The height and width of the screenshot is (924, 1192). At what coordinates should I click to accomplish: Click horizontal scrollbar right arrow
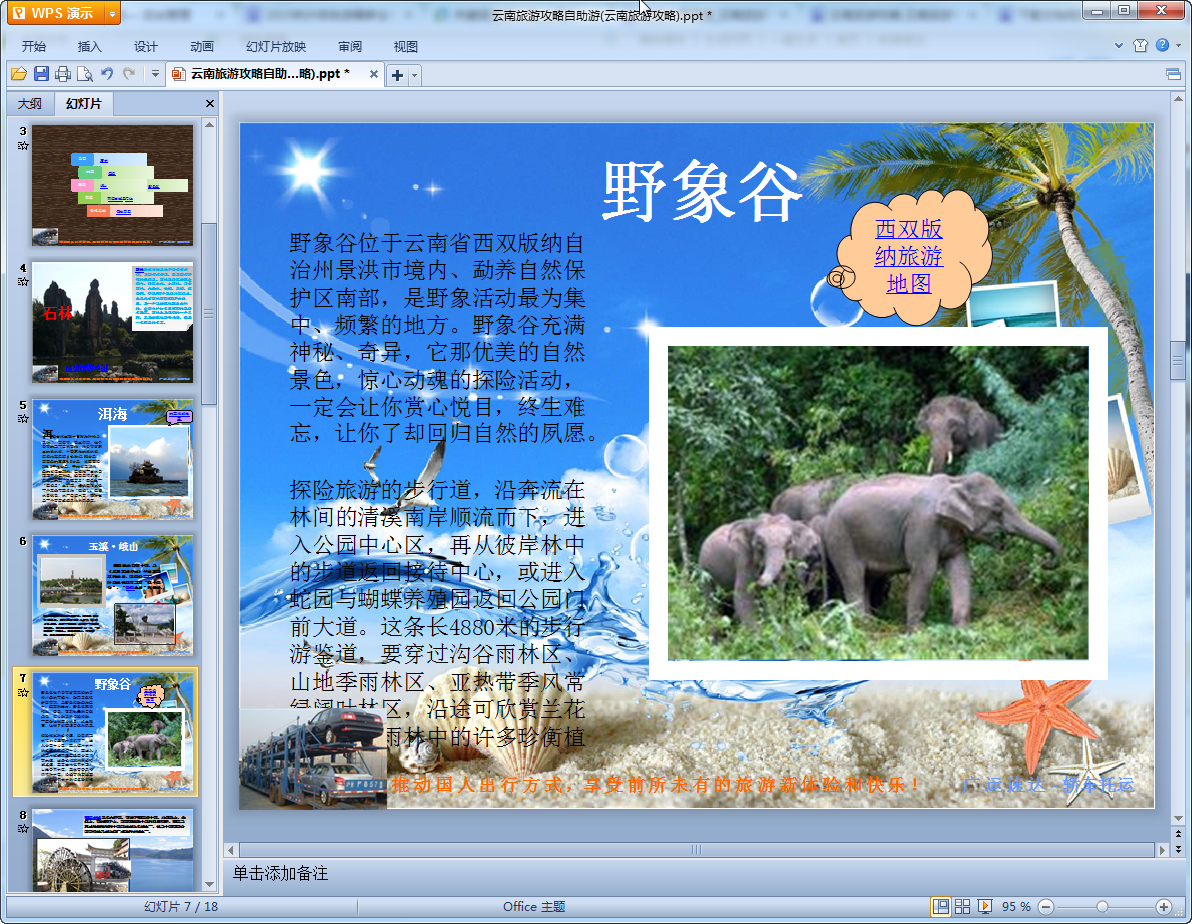1161,850
